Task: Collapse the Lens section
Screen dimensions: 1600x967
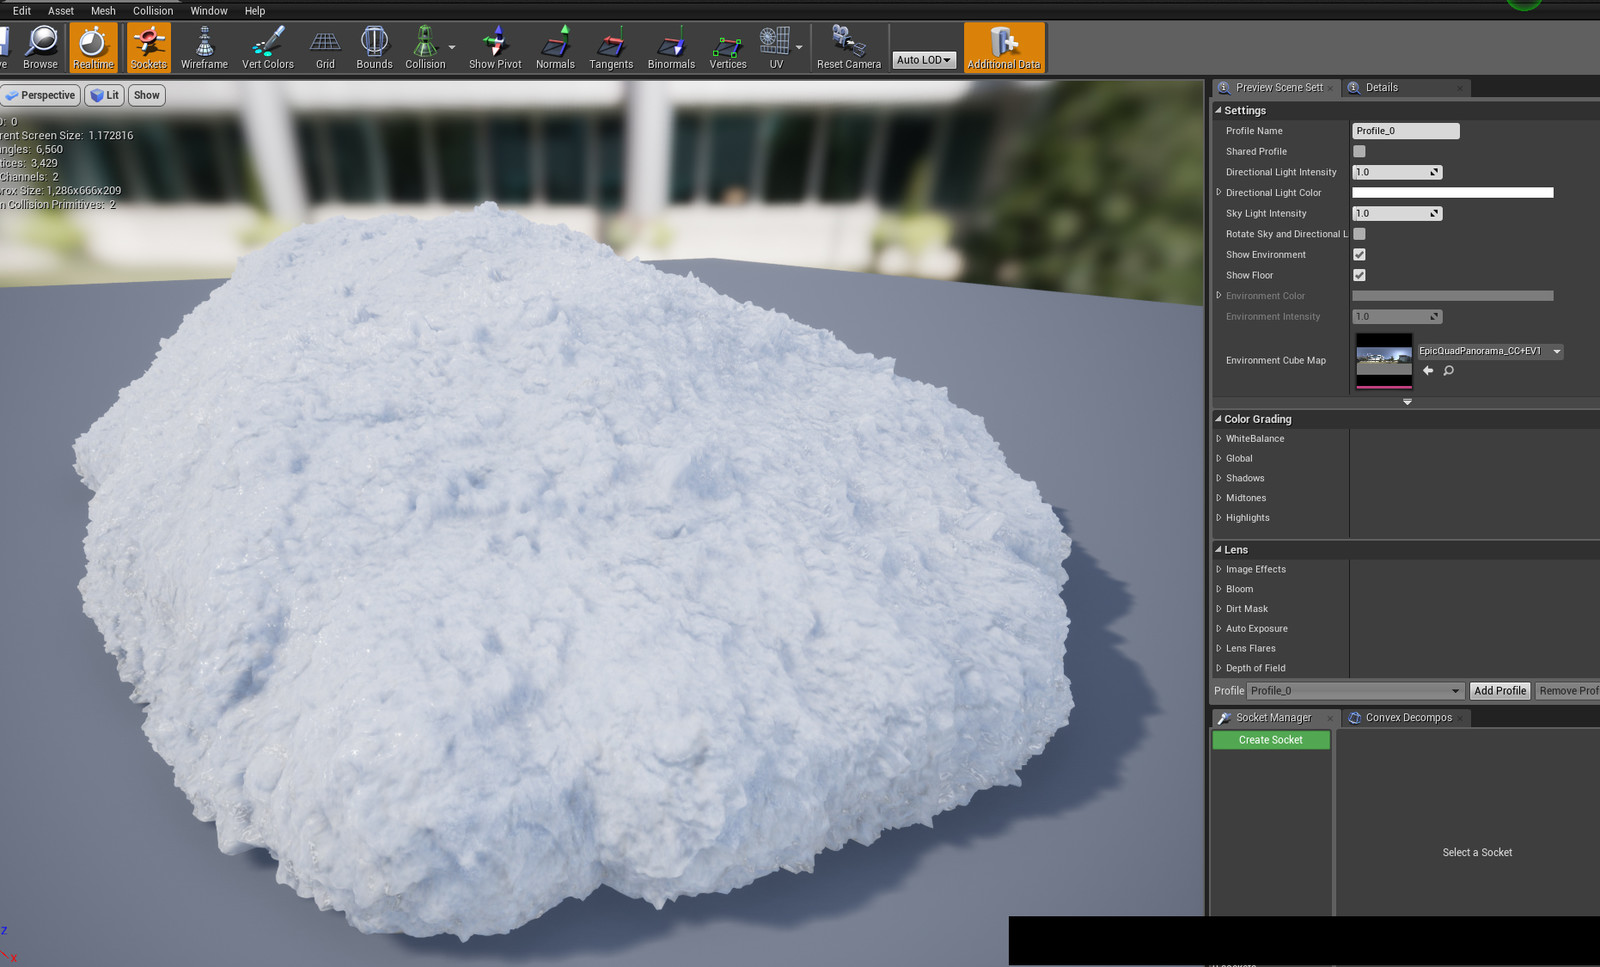Action: point(1218,549)
